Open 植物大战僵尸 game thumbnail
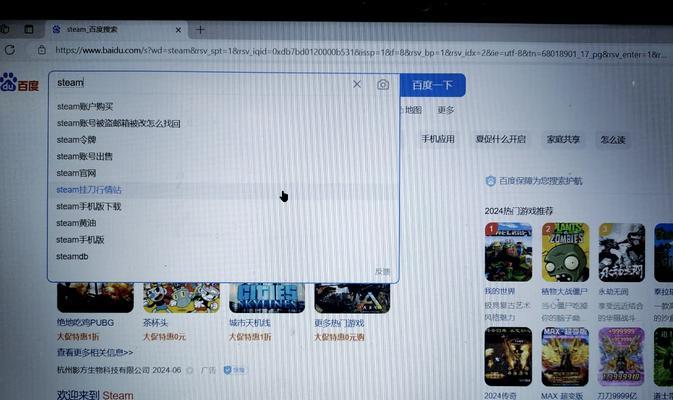Image resolution: width=673 pixels, height=400 pixels. coord(565,252)
